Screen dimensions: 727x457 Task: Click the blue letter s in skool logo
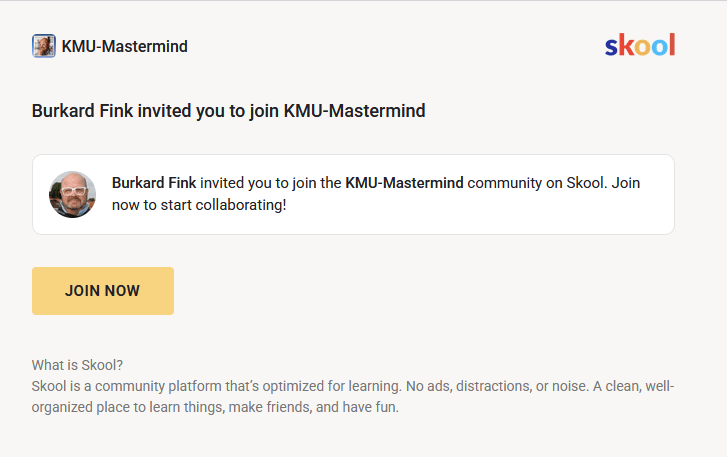click(x=612, y=47)
